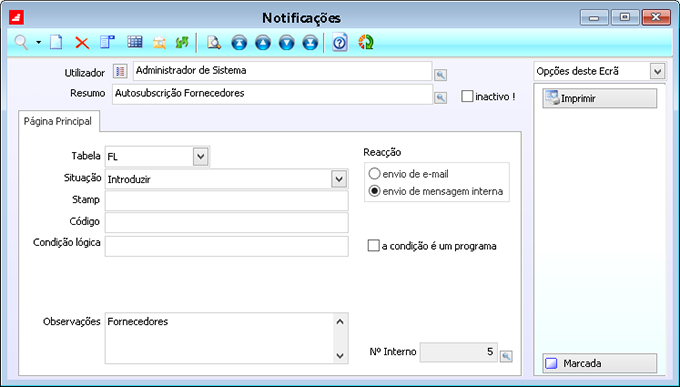Click into the Resumo field

[x=272, y=94]
